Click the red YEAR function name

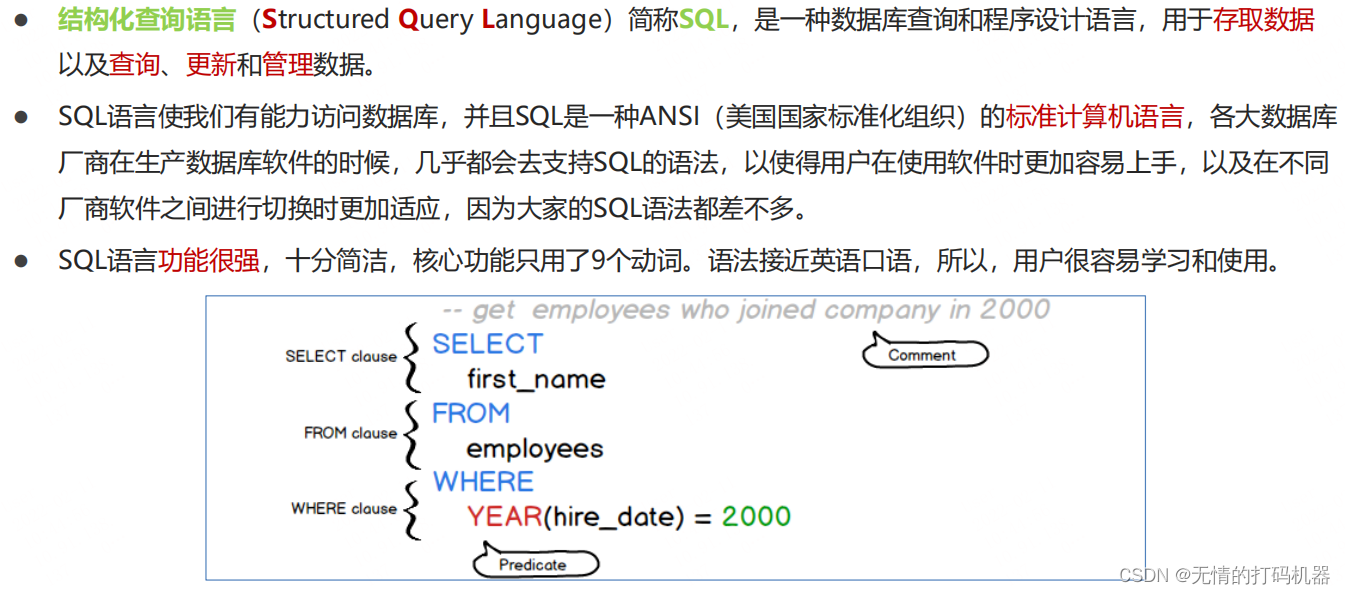[504, 517]
